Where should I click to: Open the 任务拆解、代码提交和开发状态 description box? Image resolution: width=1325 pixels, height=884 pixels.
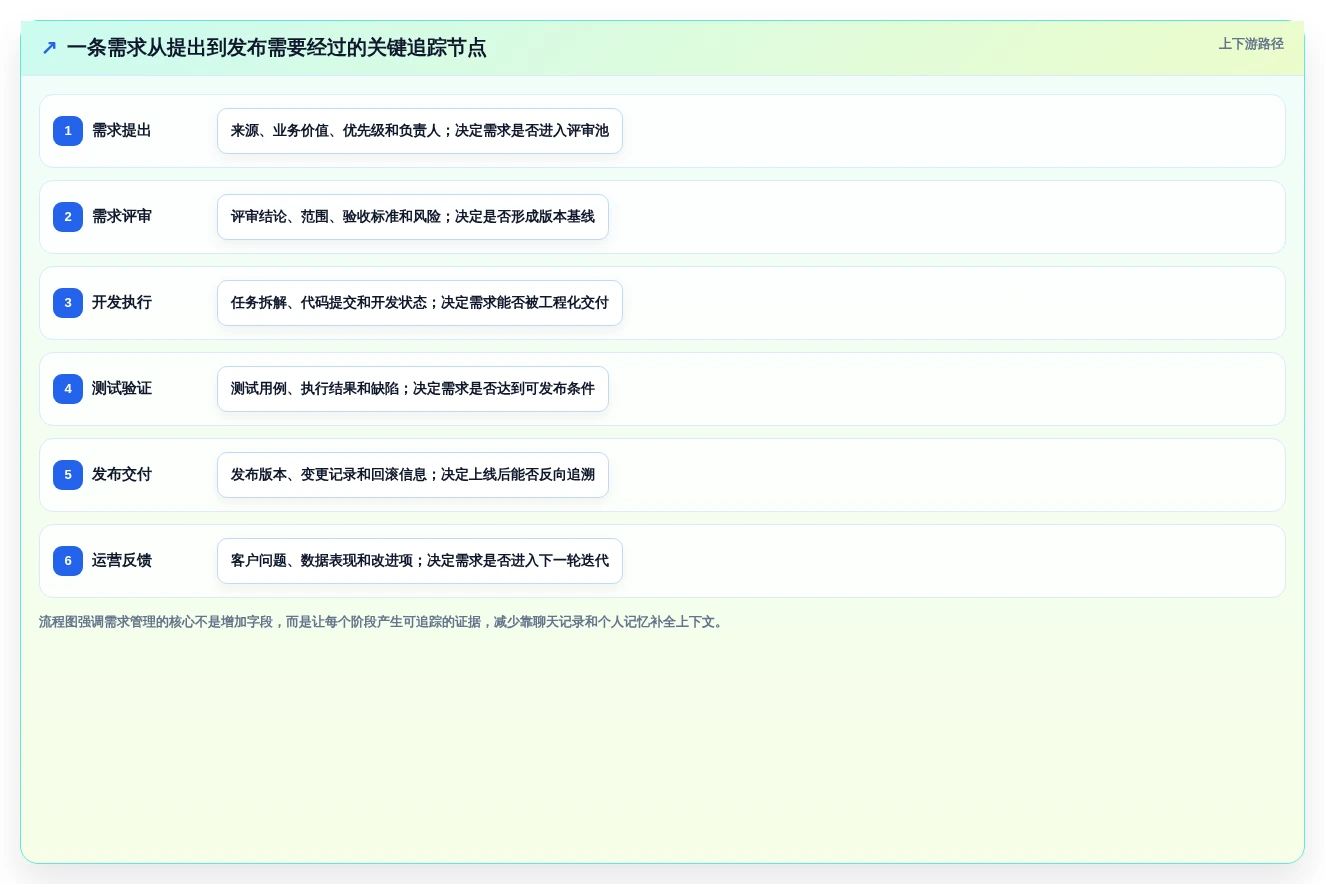tap(420, 303)
